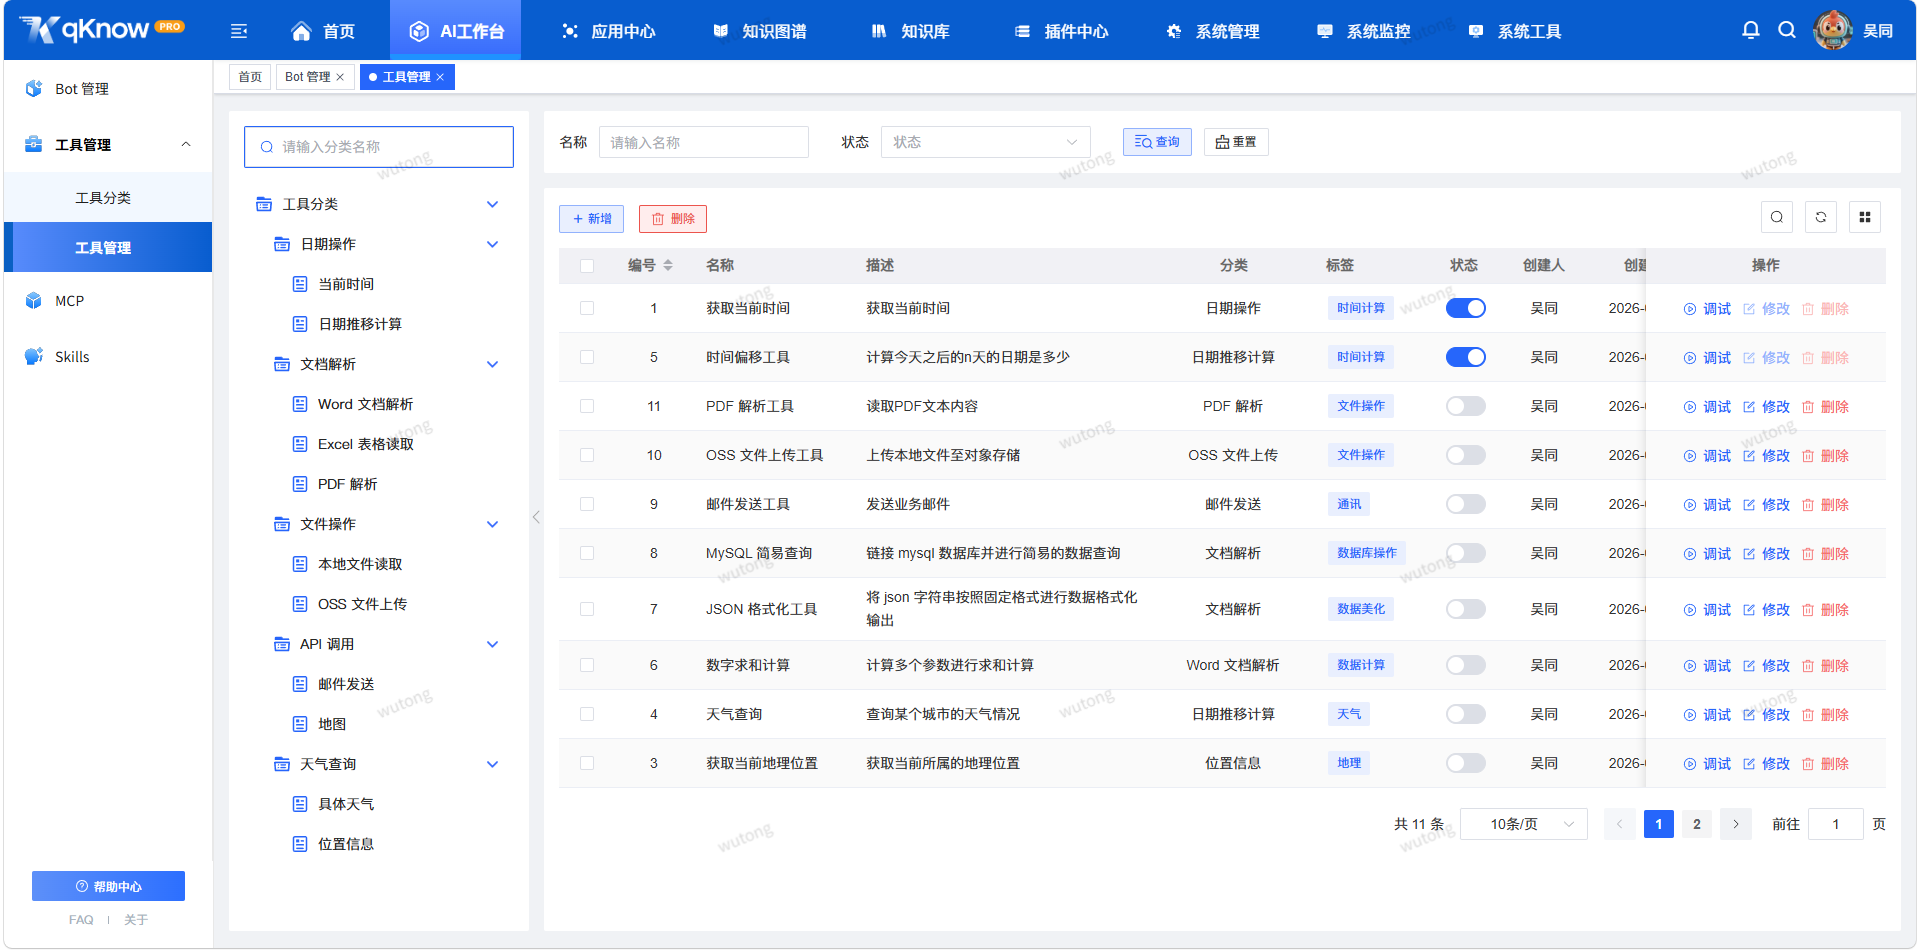Open the 状态 filter dropdown
The height and width of the screenshot is (952, 1920).
point(985,142)
